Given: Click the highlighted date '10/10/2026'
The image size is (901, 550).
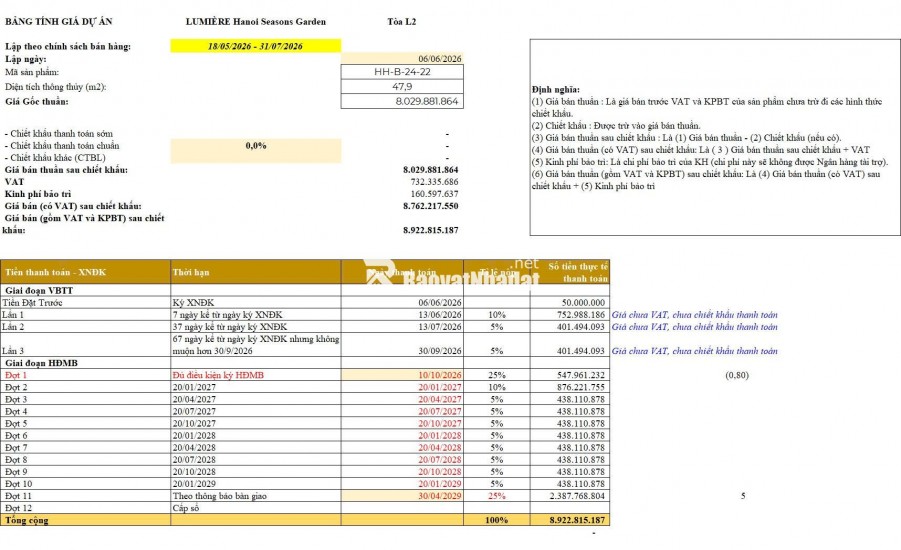Looking at the screenshot, I should pos(402,375).
